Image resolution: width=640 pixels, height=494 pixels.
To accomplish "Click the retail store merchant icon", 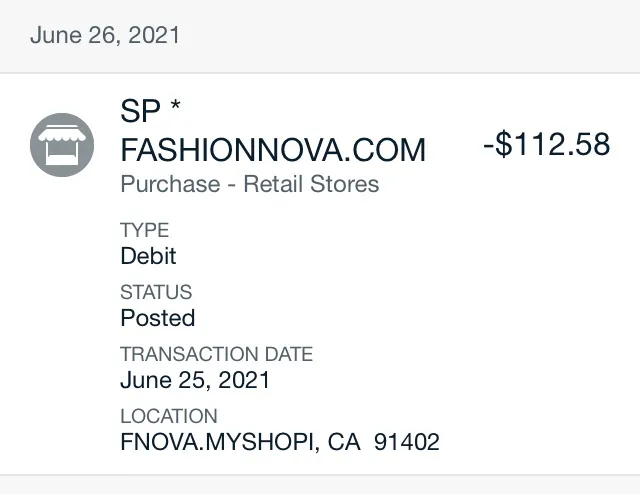I will point(62,145).
